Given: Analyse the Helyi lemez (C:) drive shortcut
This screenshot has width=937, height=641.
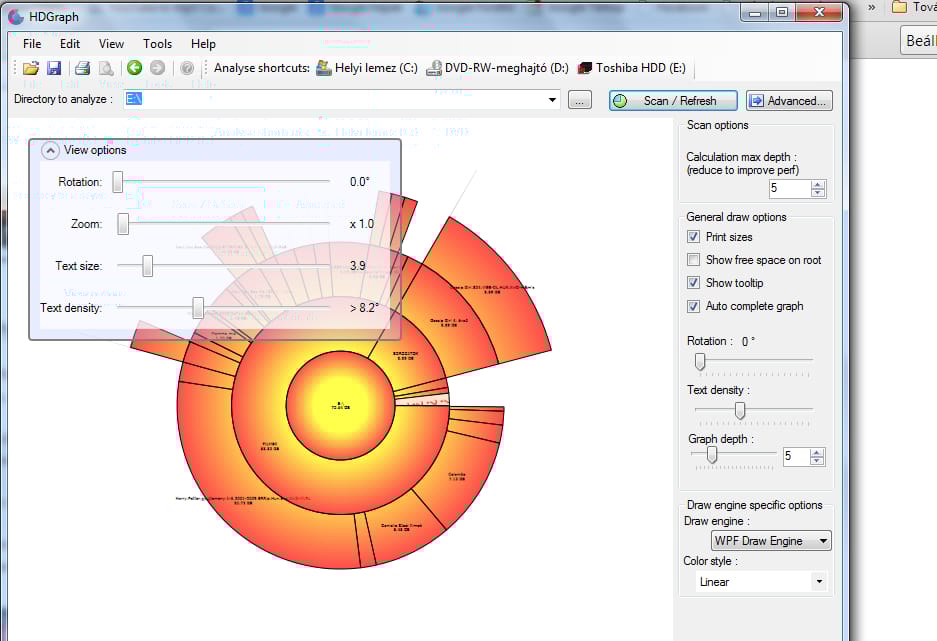Looking at the screenshot, I should (x=367, y=68).
